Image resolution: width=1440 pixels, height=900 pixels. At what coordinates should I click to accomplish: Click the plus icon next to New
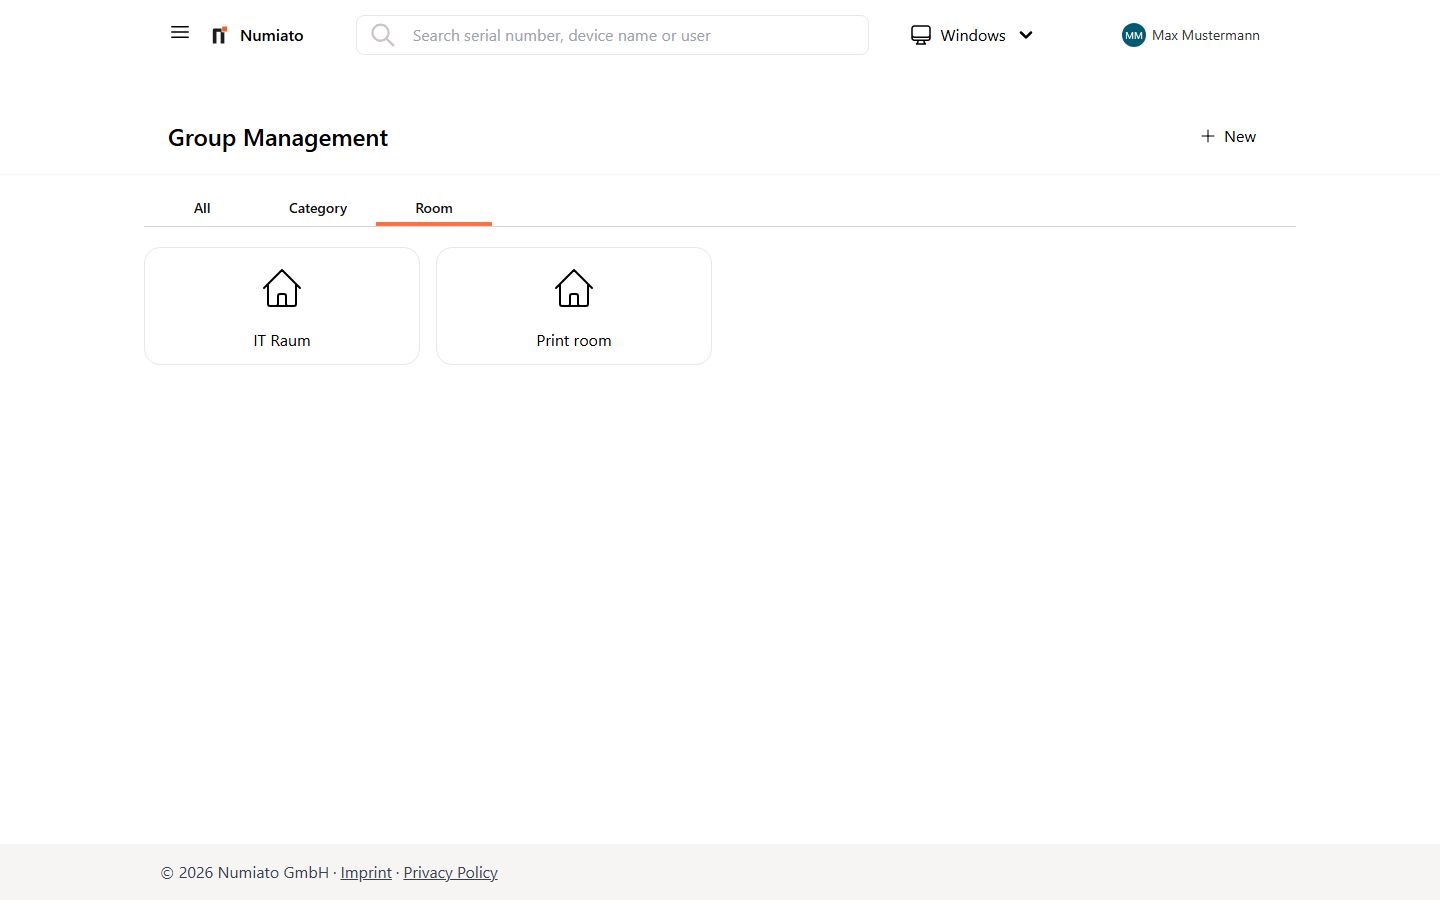(x=1208, y=136)
